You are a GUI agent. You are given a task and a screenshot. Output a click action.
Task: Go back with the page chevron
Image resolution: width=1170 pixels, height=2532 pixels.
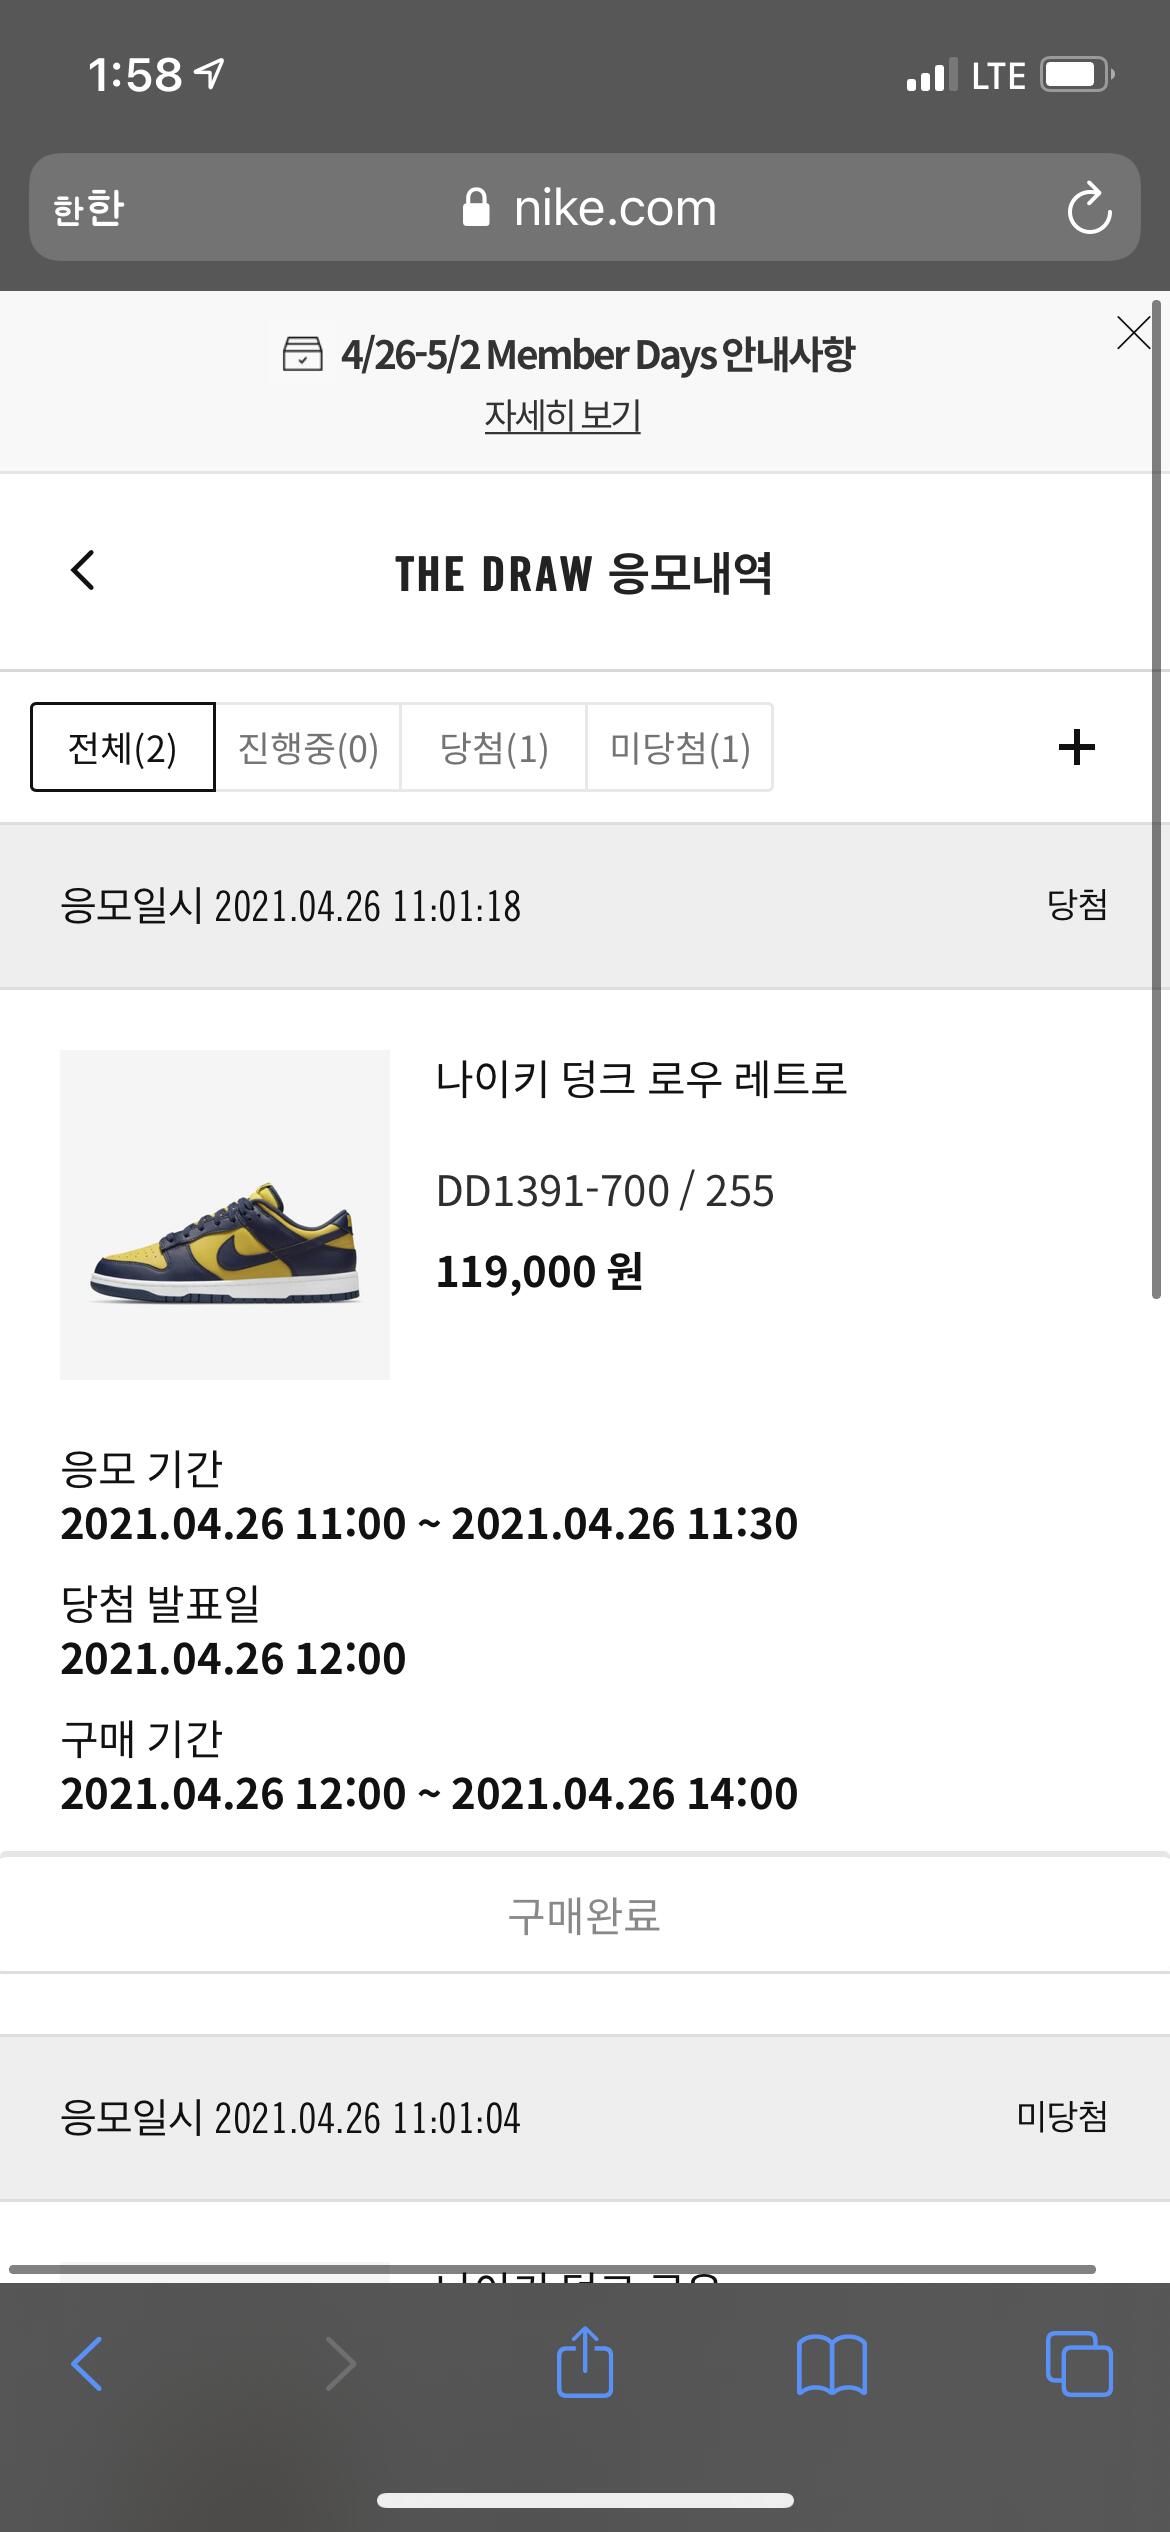coord(83,570)
